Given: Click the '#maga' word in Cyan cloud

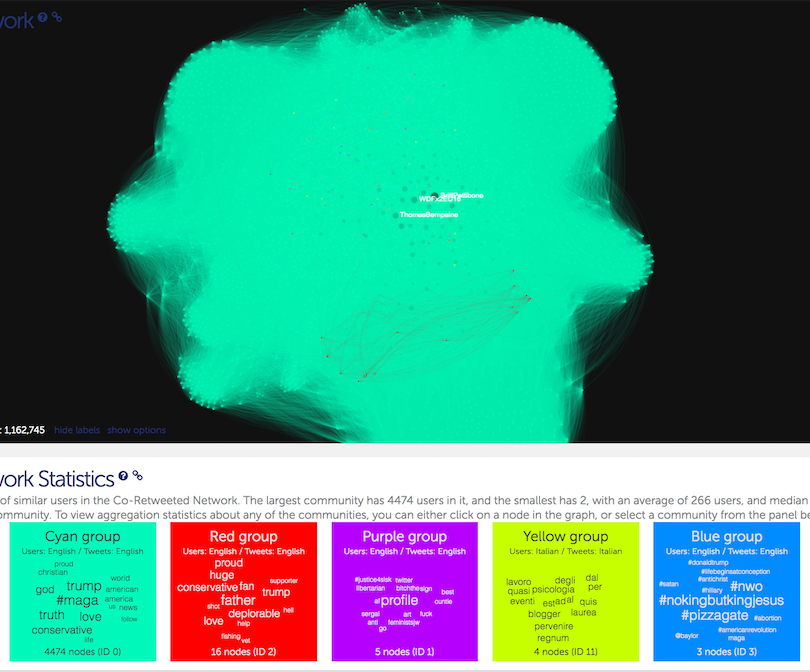Looking at the screenshot, I should pos(77,600).
